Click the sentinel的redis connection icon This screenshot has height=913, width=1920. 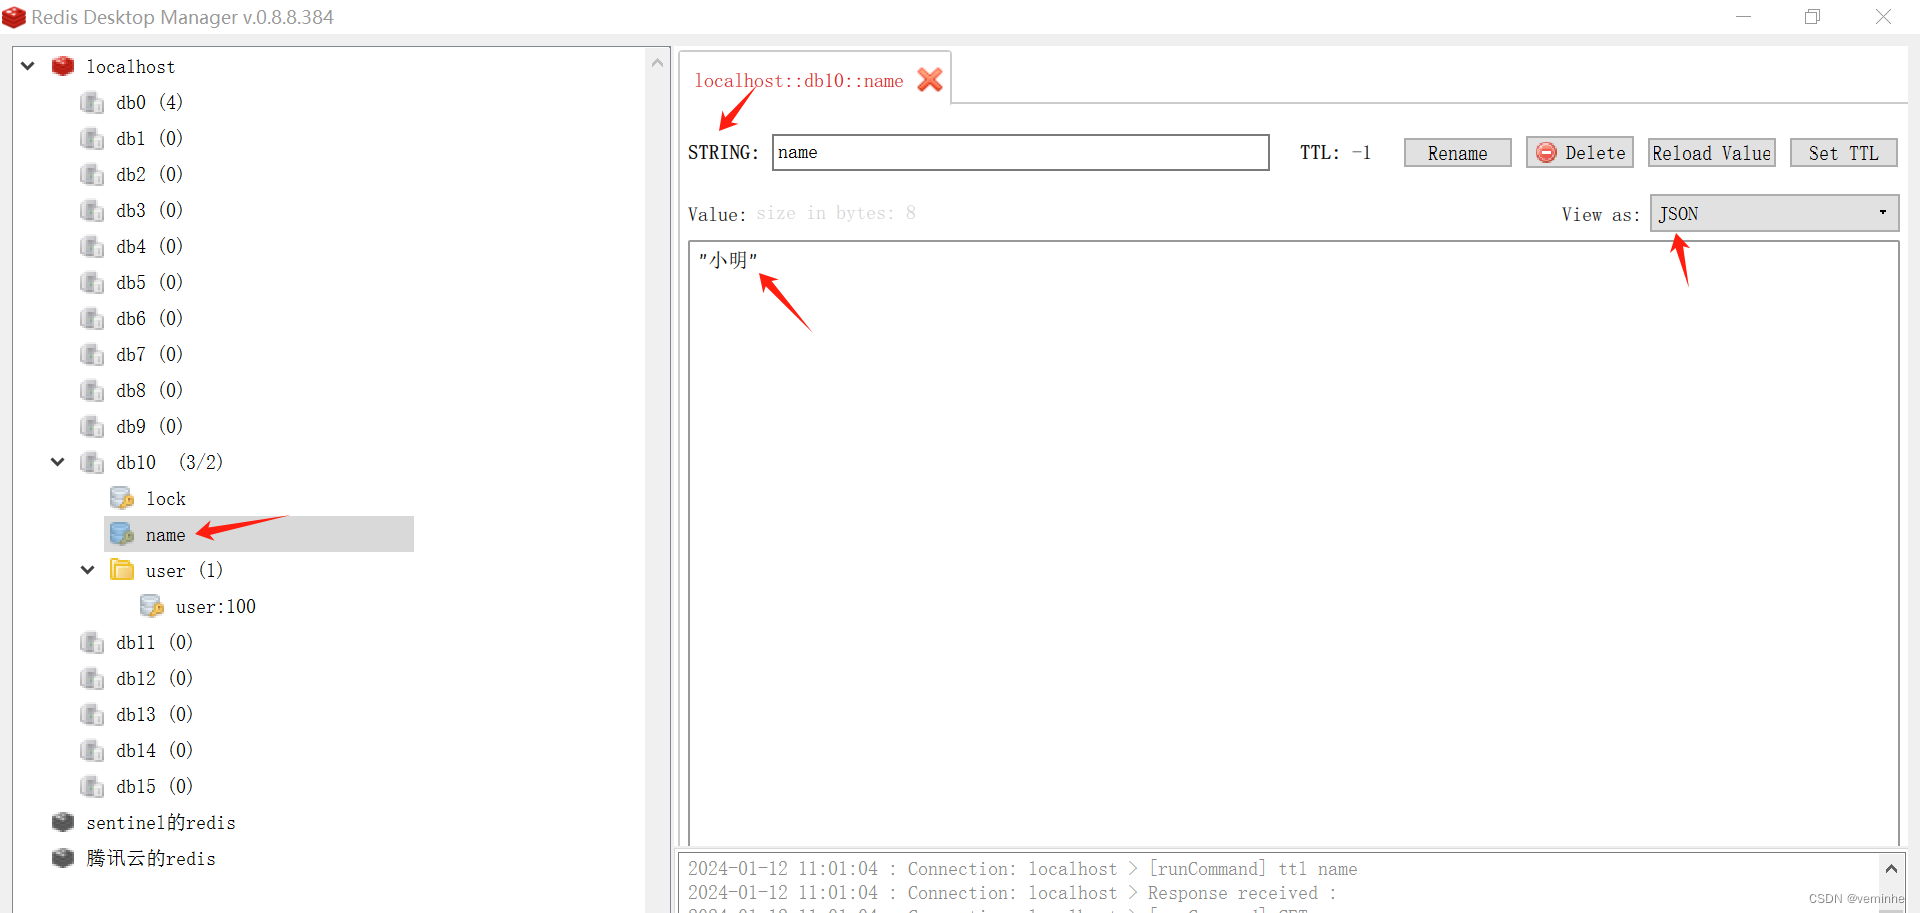click(63, 822)
